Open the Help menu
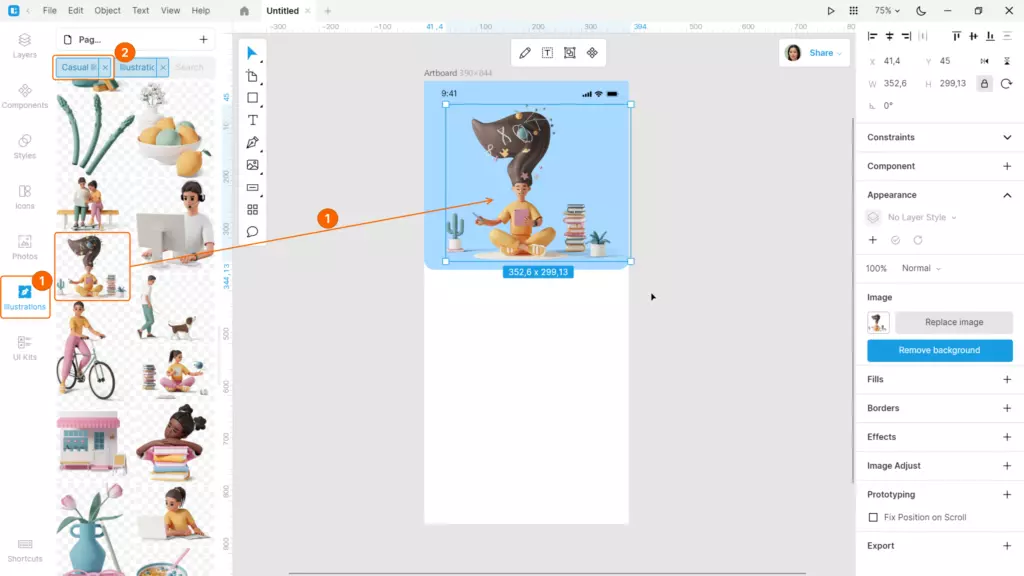The width and height of the screenshot is (1024, 576). pyautogui.click(x=200, y=10)
